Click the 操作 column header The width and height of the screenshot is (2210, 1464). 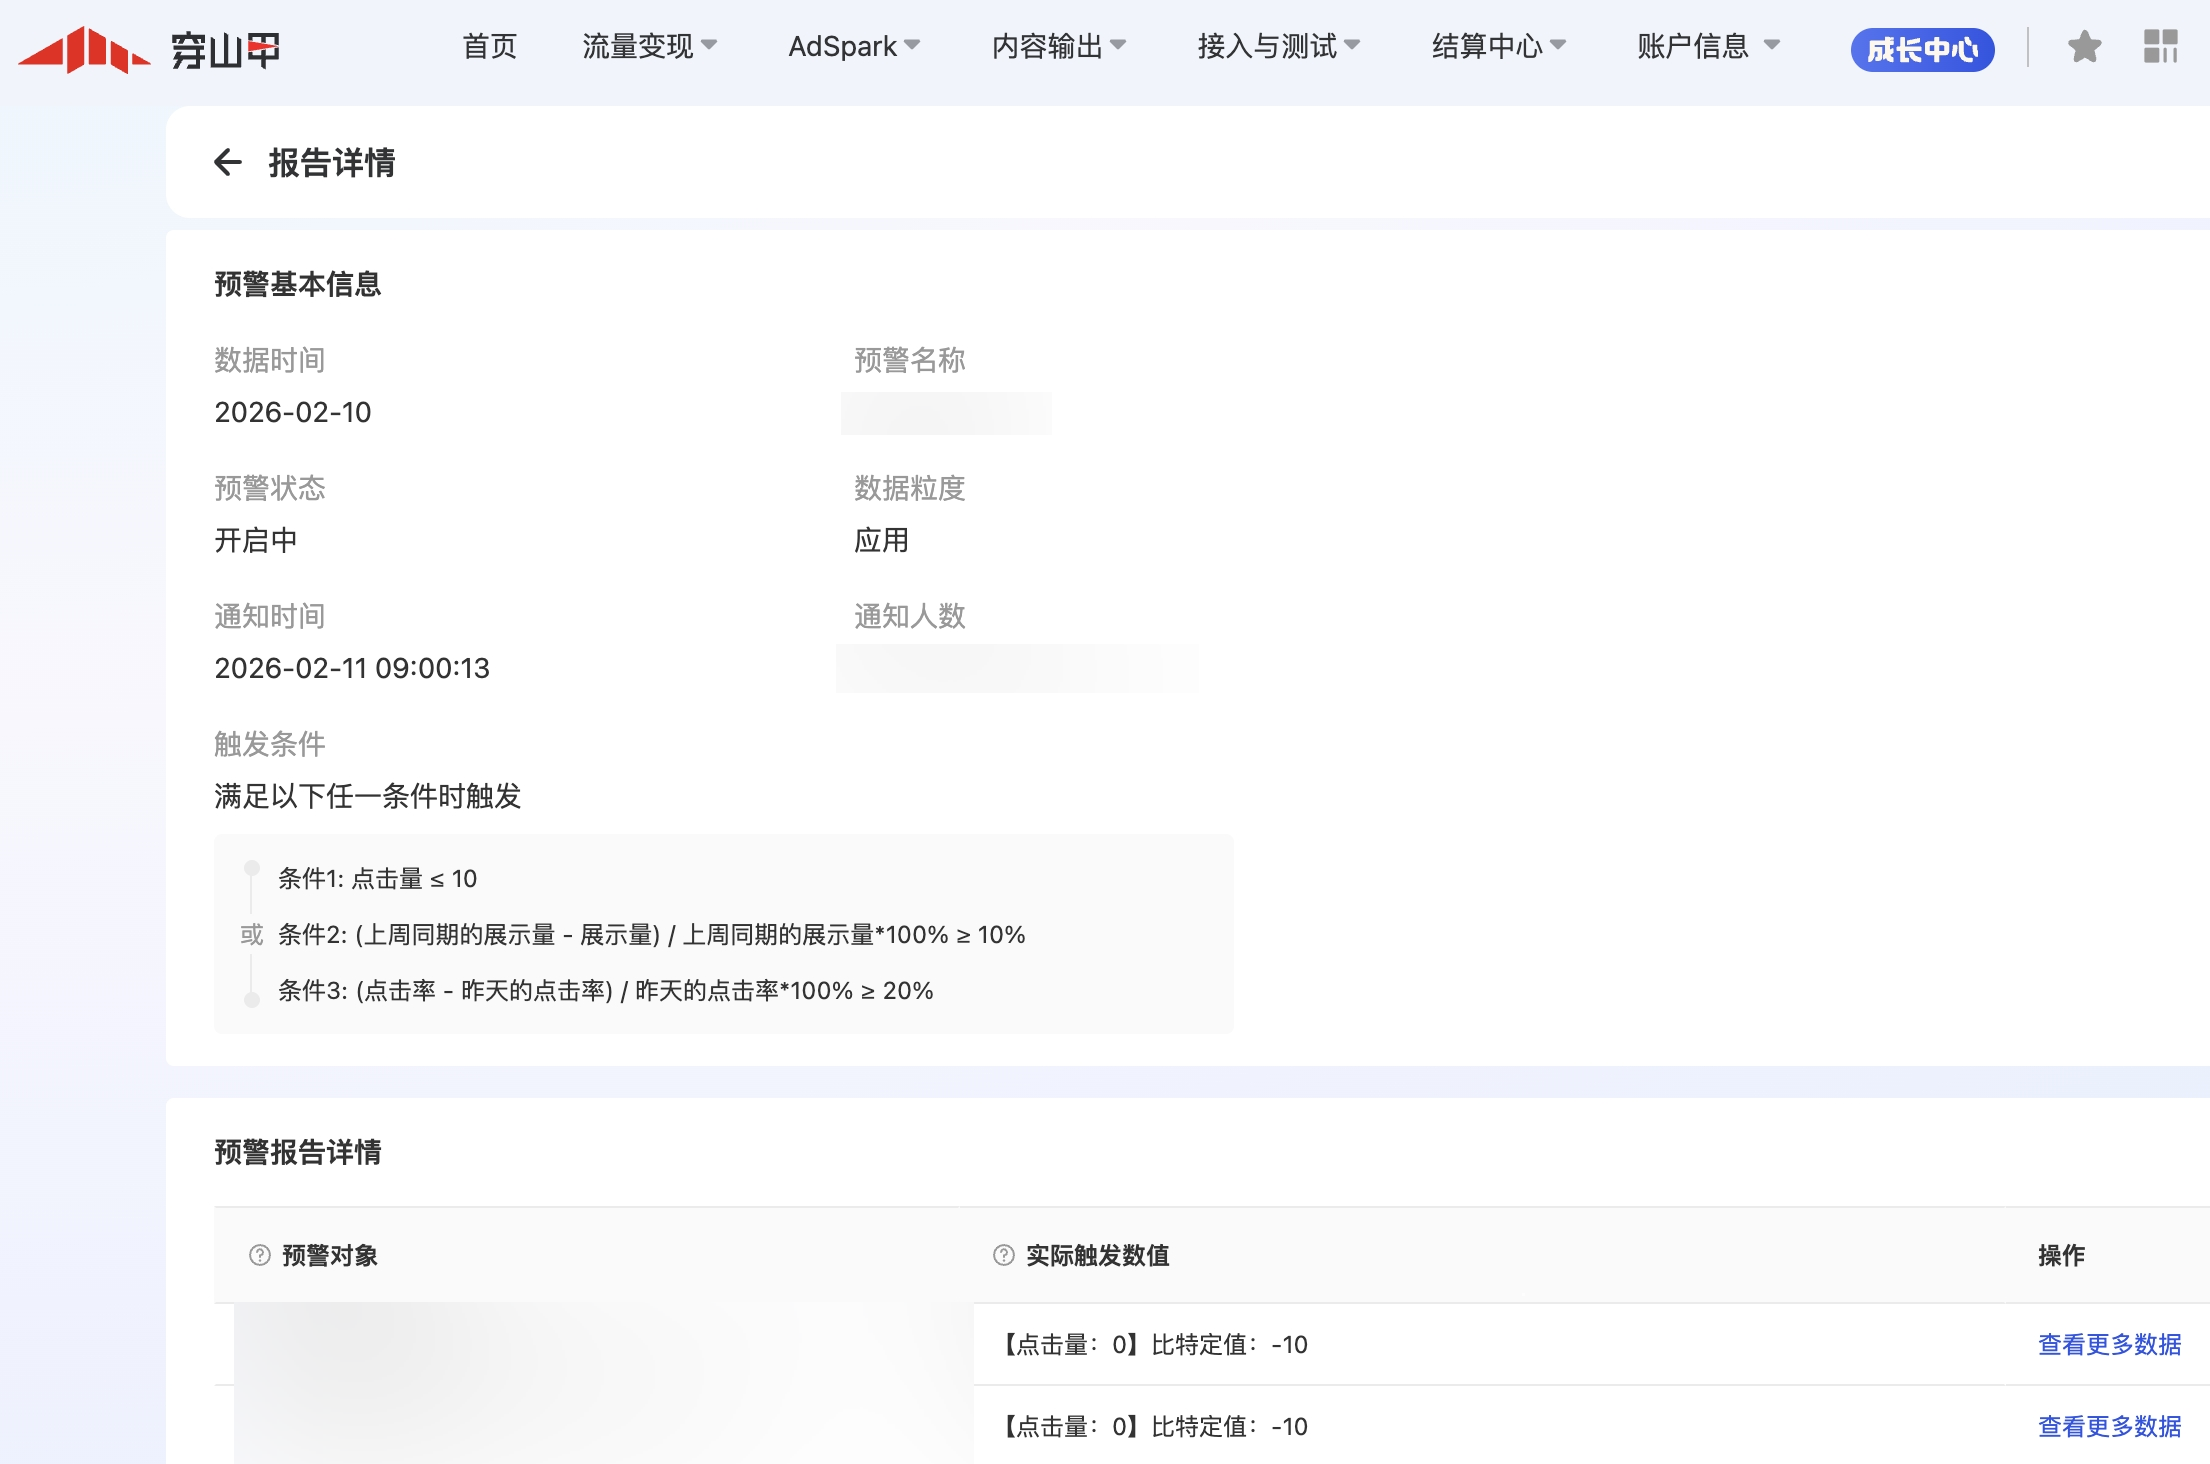(x=2061, y=1255)
